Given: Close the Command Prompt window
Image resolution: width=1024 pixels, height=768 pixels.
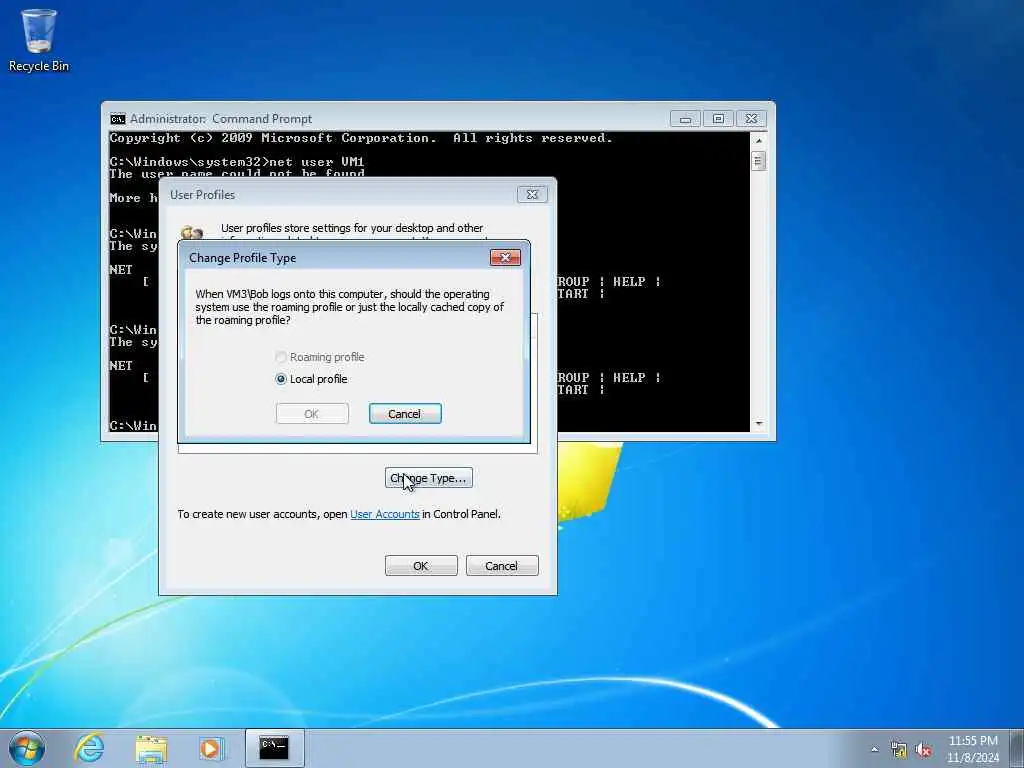Looking at the screenshot, I should pyautogui.click(x=751, y=119).
